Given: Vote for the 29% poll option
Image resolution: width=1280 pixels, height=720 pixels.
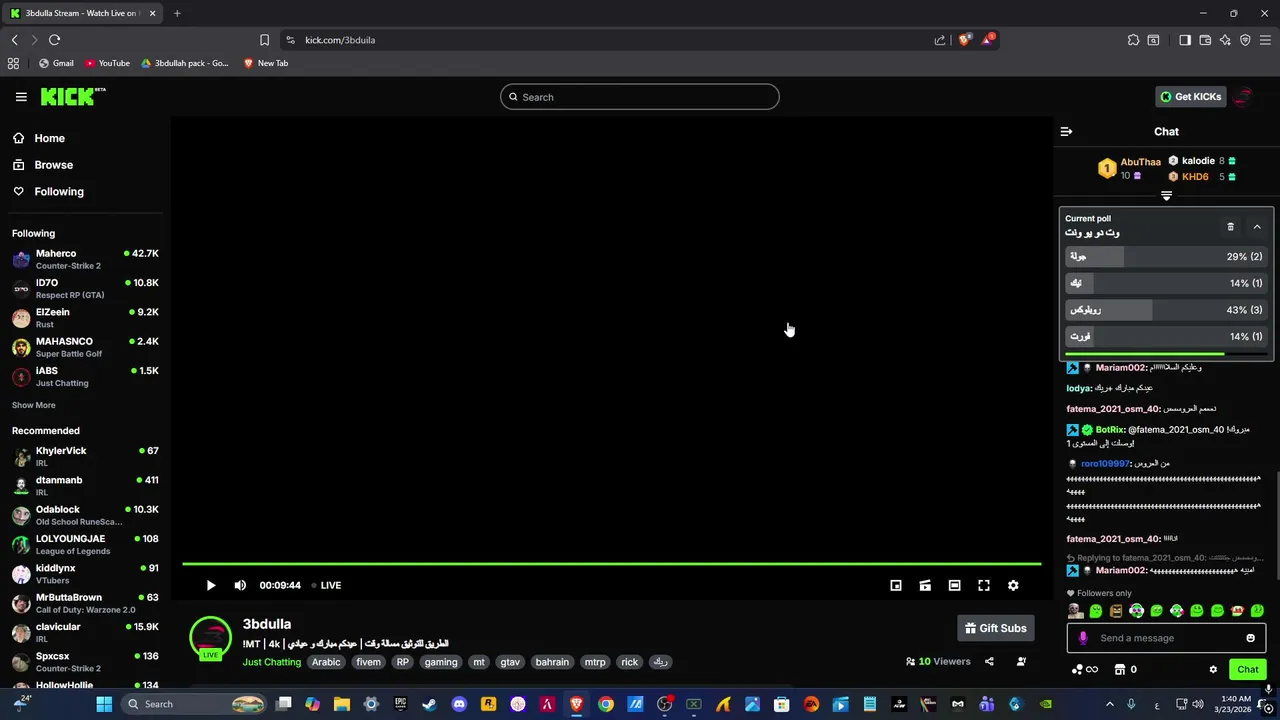Looking at the screenshot, I should 1166,257.
